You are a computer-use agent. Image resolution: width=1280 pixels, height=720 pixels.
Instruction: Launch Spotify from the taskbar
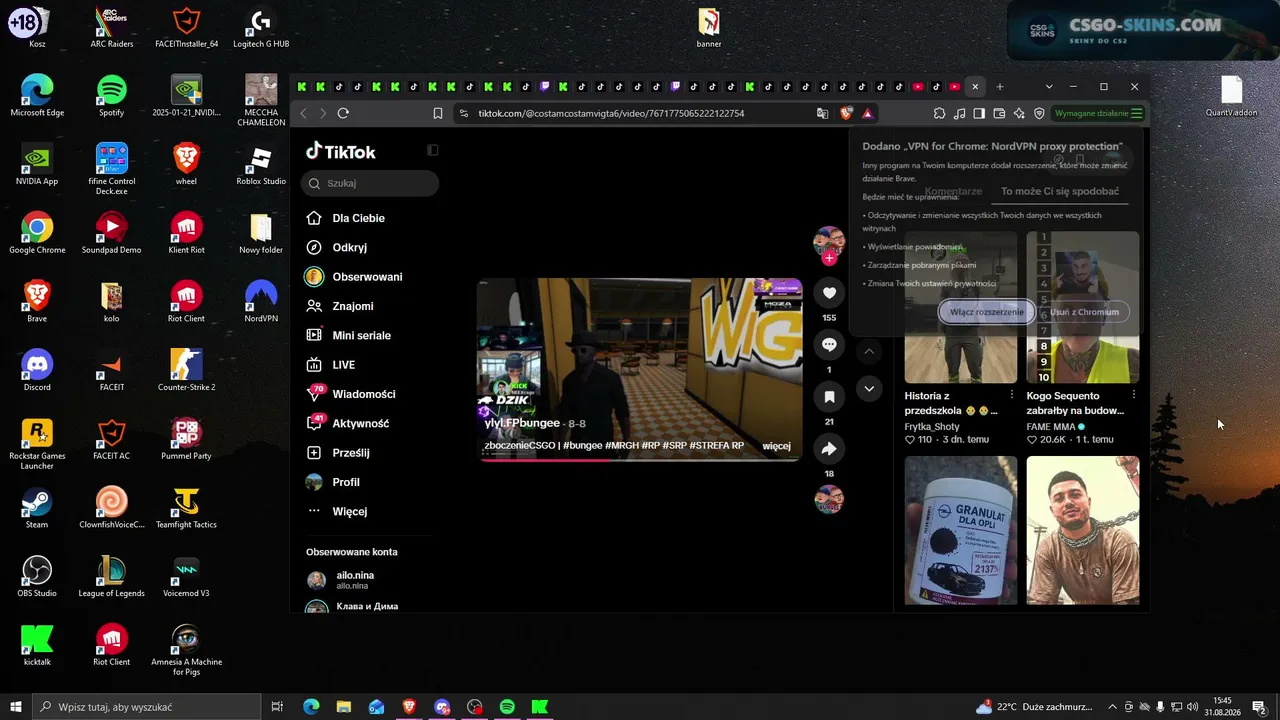[x=507, y=707]
